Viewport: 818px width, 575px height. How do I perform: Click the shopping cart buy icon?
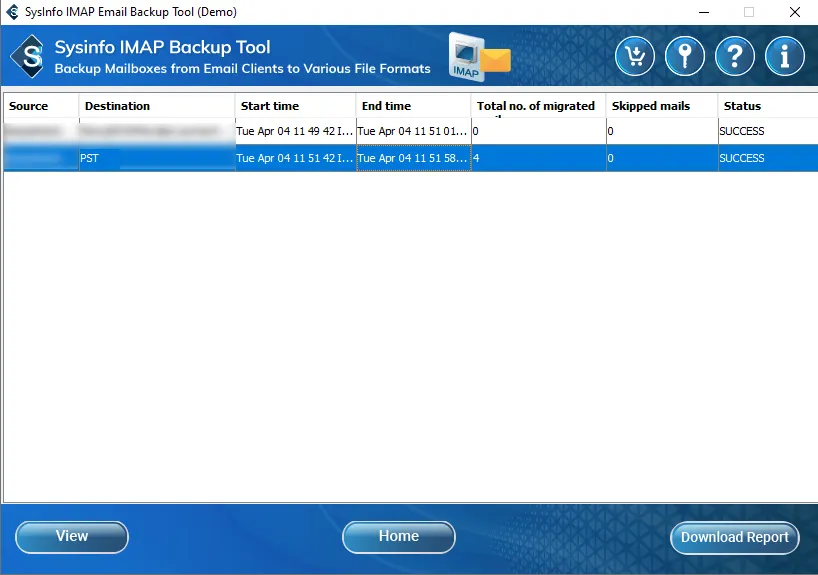[x=635, y=56]
